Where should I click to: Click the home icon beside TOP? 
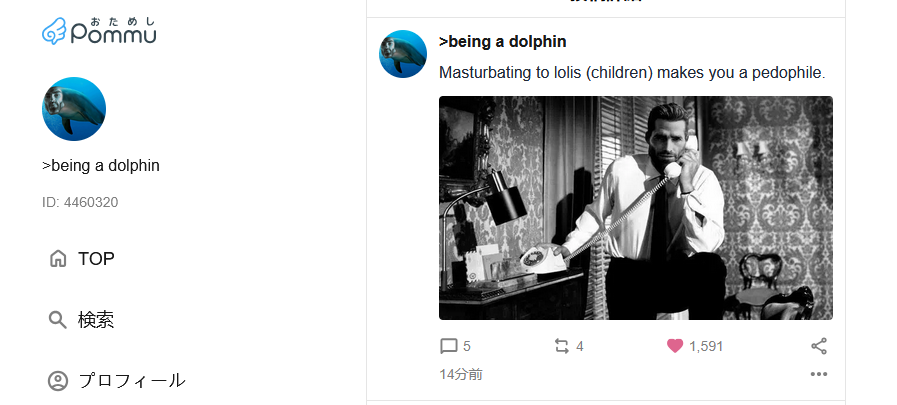pos(58,259)
